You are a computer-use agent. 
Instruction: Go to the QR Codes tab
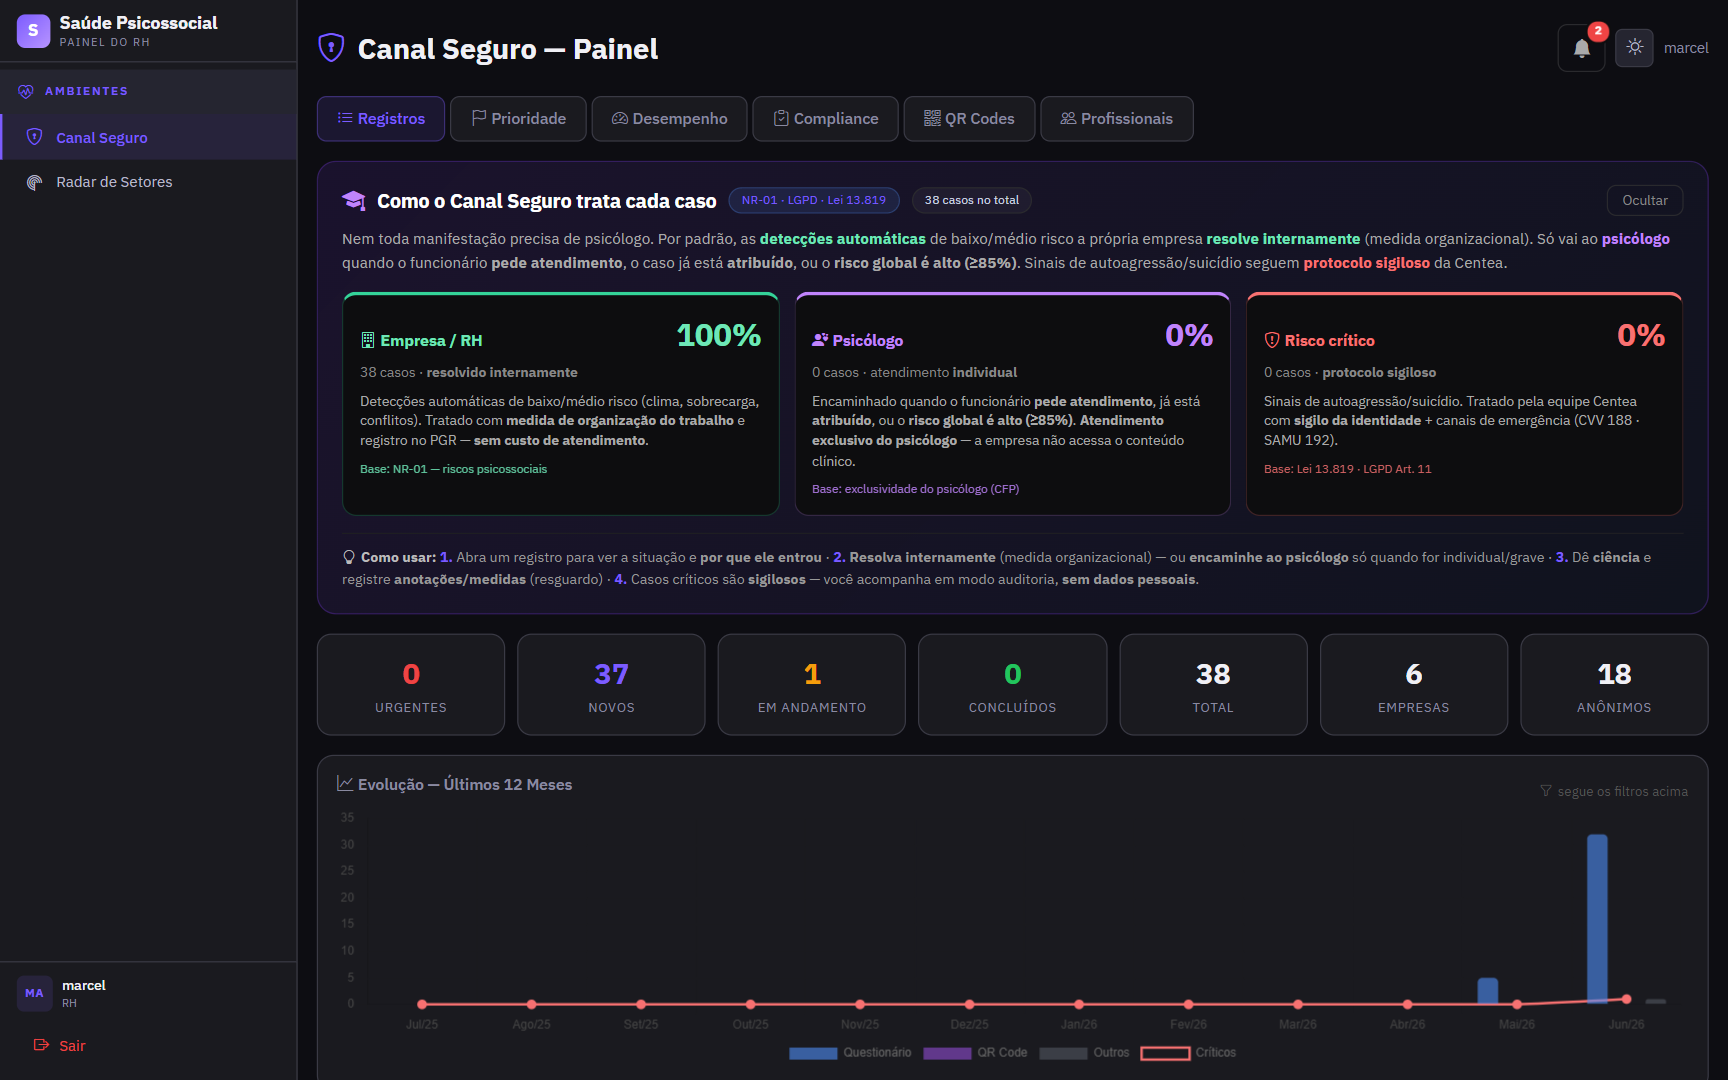tap(969, 119)
